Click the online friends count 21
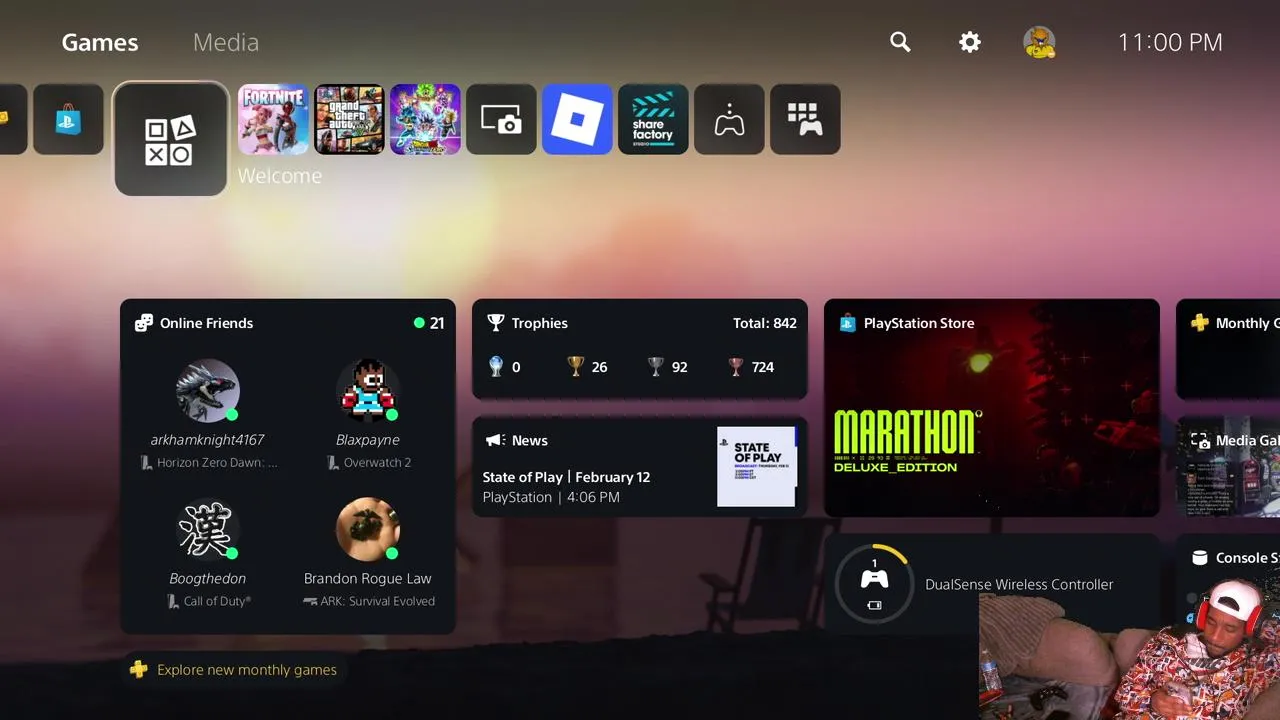This screenshot has height=720, width=1280. [429, 323]
